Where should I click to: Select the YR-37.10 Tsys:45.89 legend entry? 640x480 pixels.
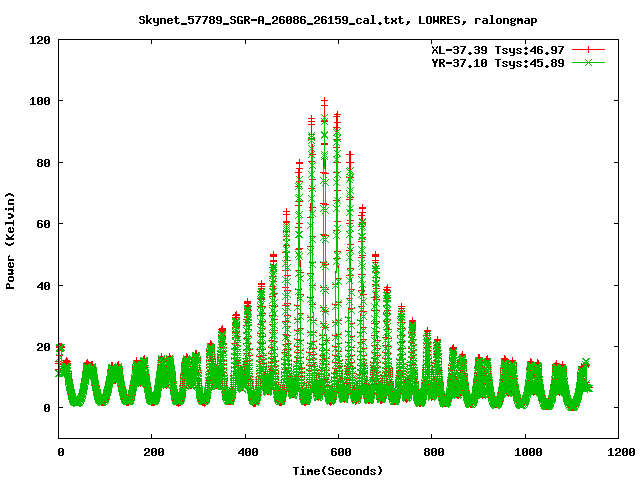point(498,63)
